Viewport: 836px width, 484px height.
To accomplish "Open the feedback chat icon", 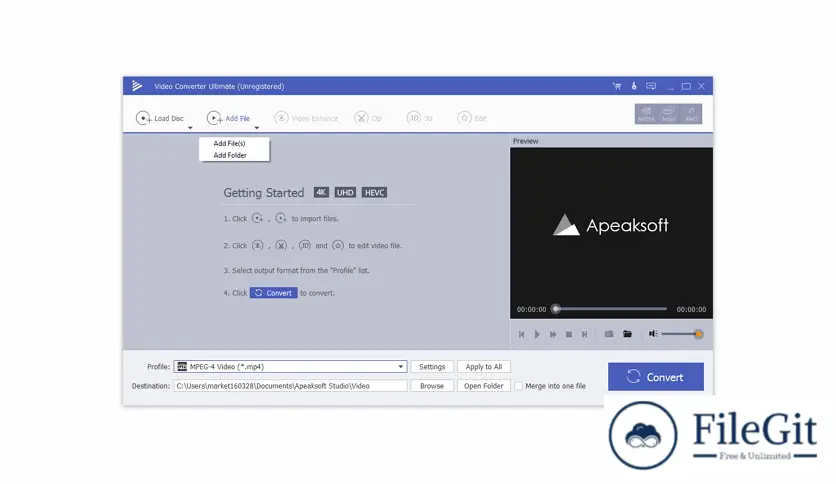I will coord(651,86).
